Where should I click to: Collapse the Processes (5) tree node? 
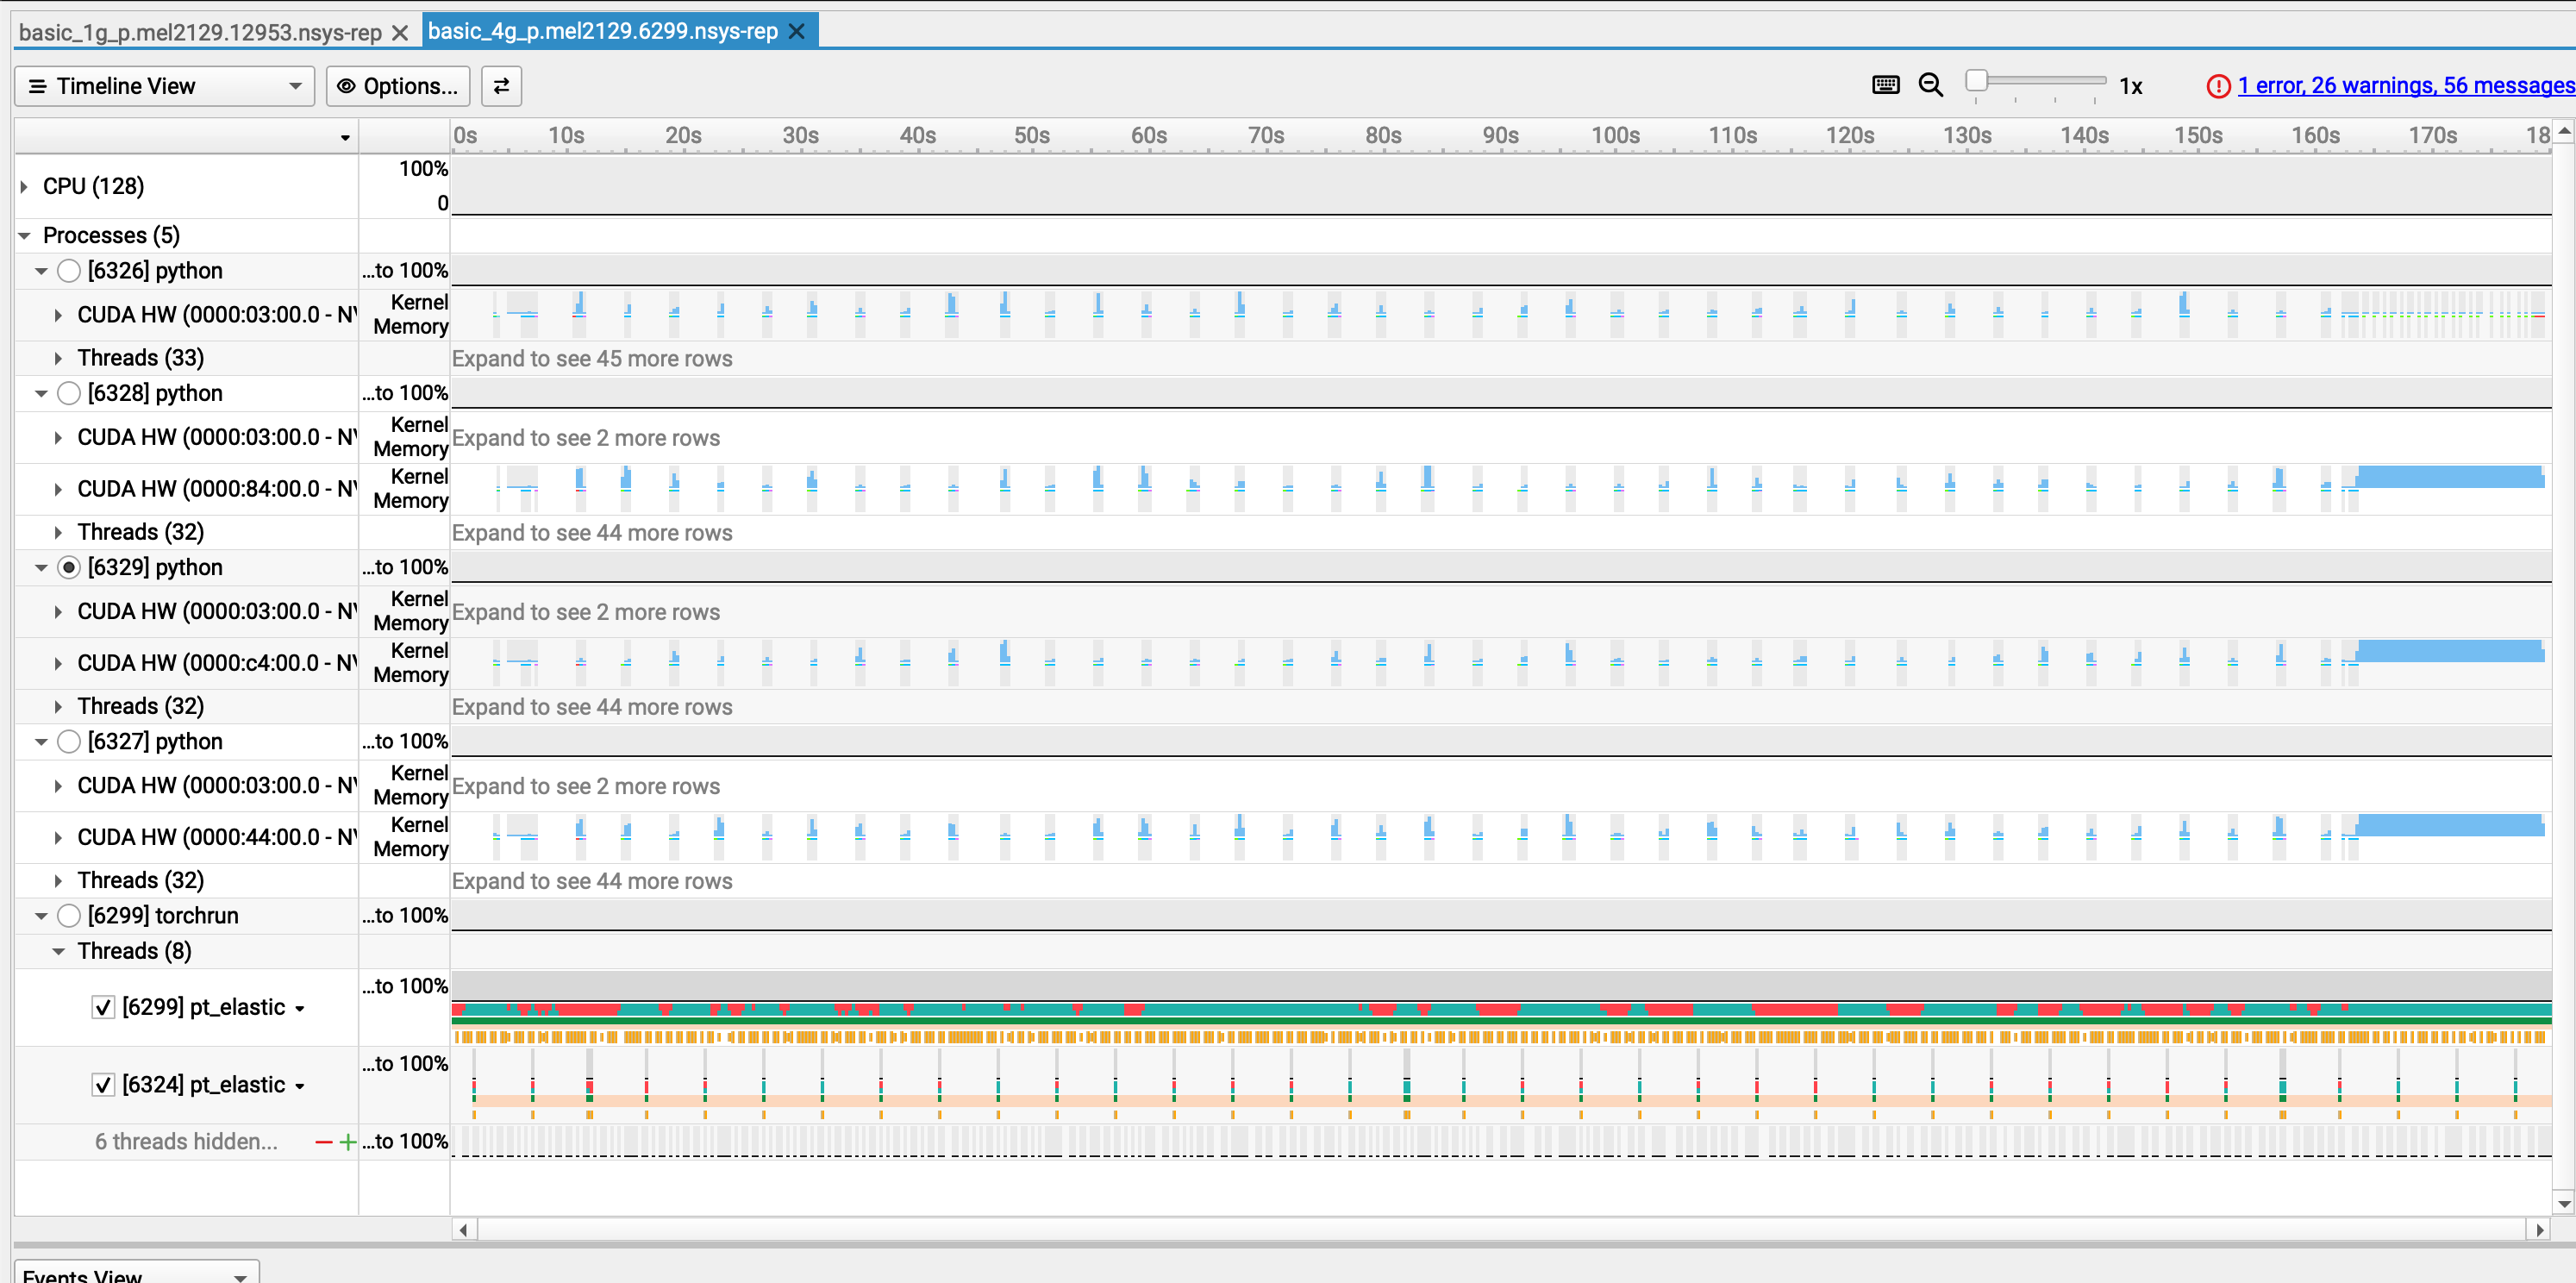24,236
